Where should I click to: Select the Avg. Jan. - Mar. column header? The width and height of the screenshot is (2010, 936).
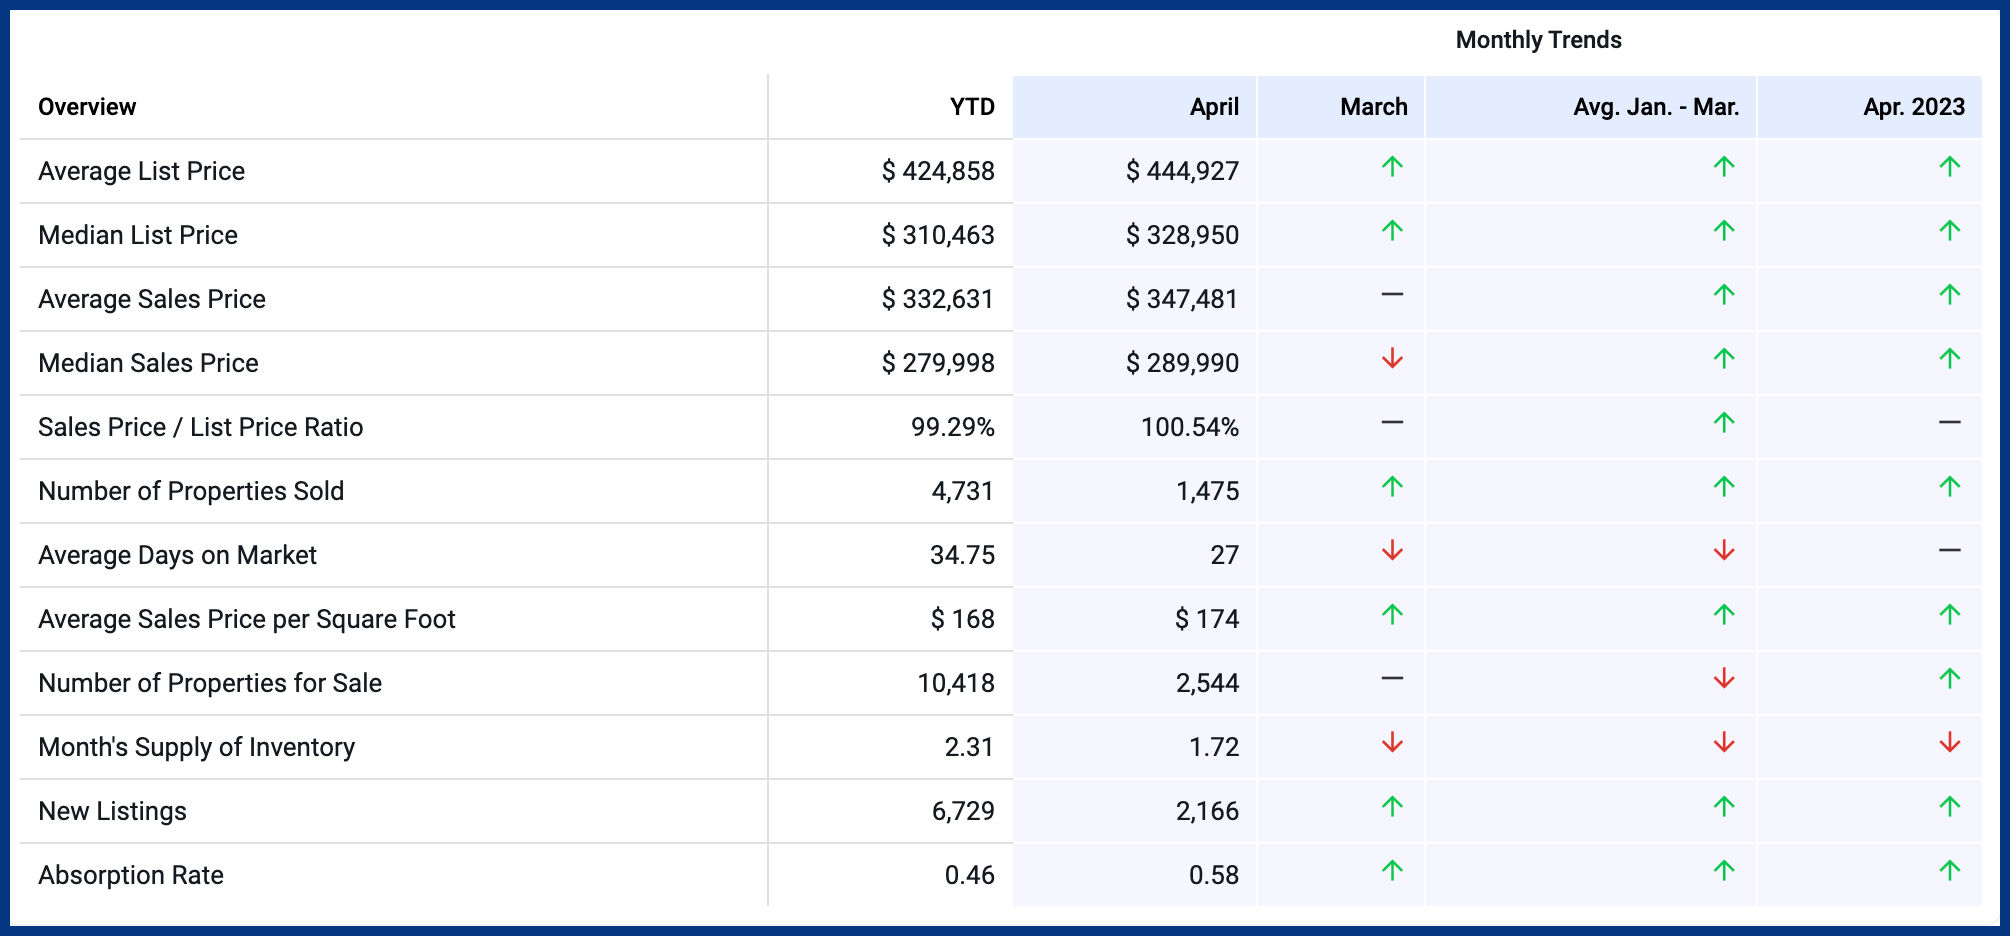coord(1655,107)
